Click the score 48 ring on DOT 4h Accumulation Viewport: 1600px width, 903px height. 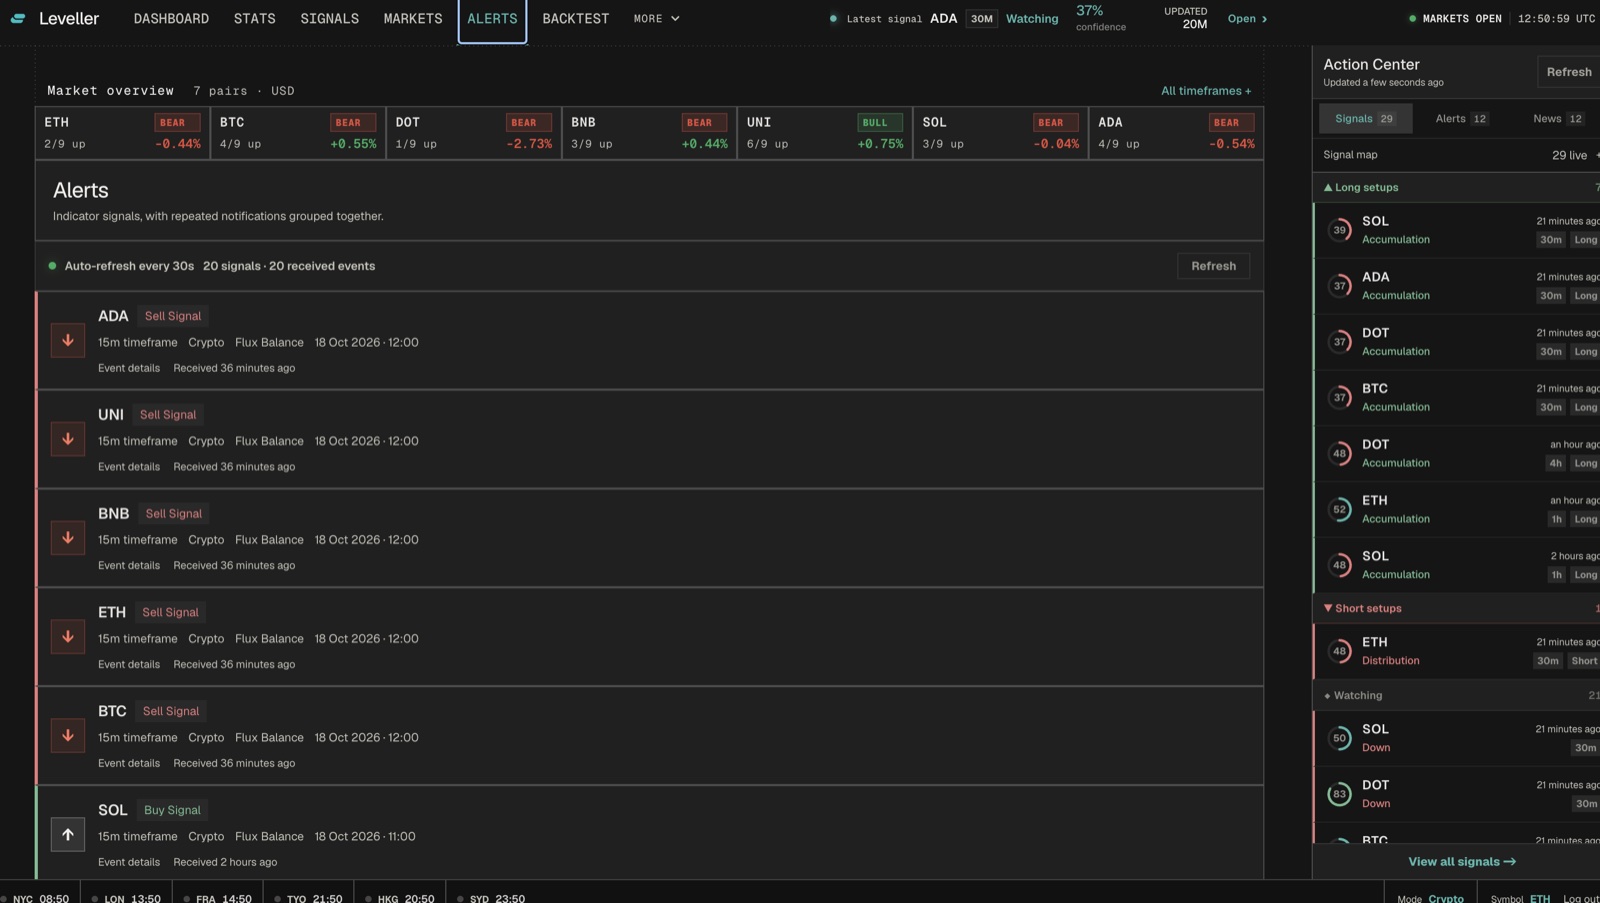(x=1340, y=453)
